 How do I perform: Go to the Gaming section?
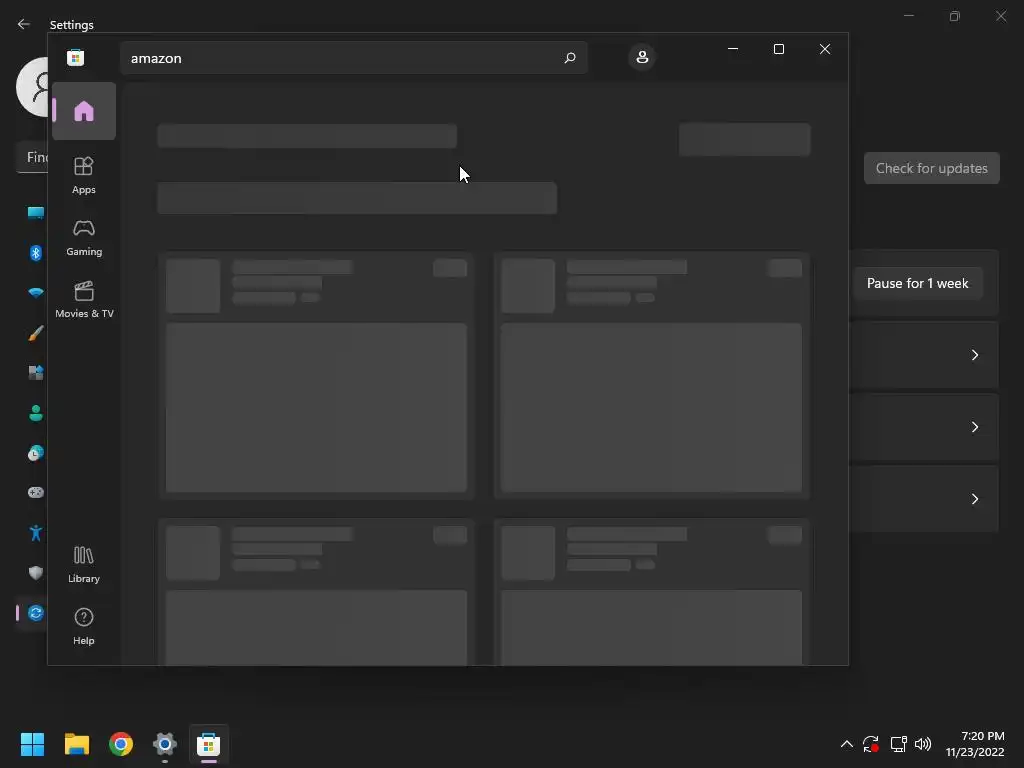[84, 238]
